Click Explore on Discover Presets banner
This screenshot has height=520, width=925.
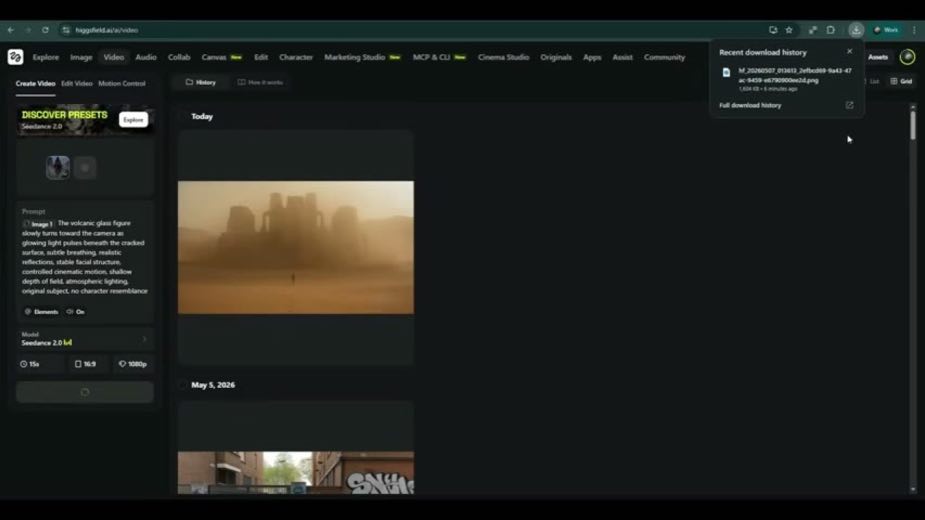pyautogui.click(x=133, y=119)
